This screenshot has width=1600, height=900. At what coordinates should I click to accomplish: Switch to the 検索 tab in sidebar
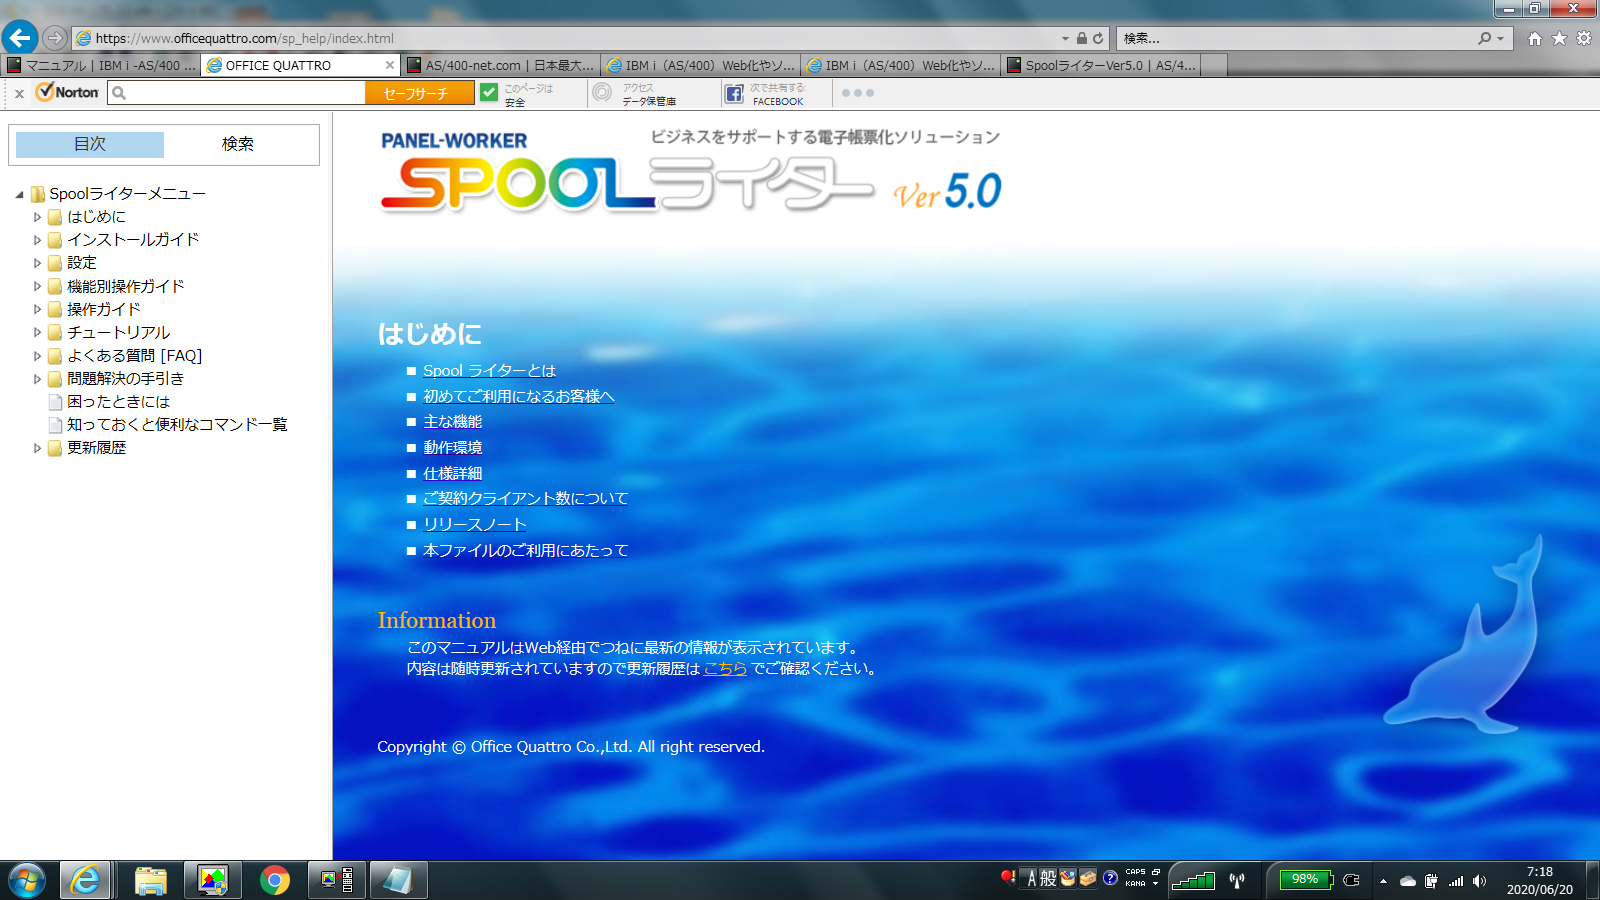[238, 144]
